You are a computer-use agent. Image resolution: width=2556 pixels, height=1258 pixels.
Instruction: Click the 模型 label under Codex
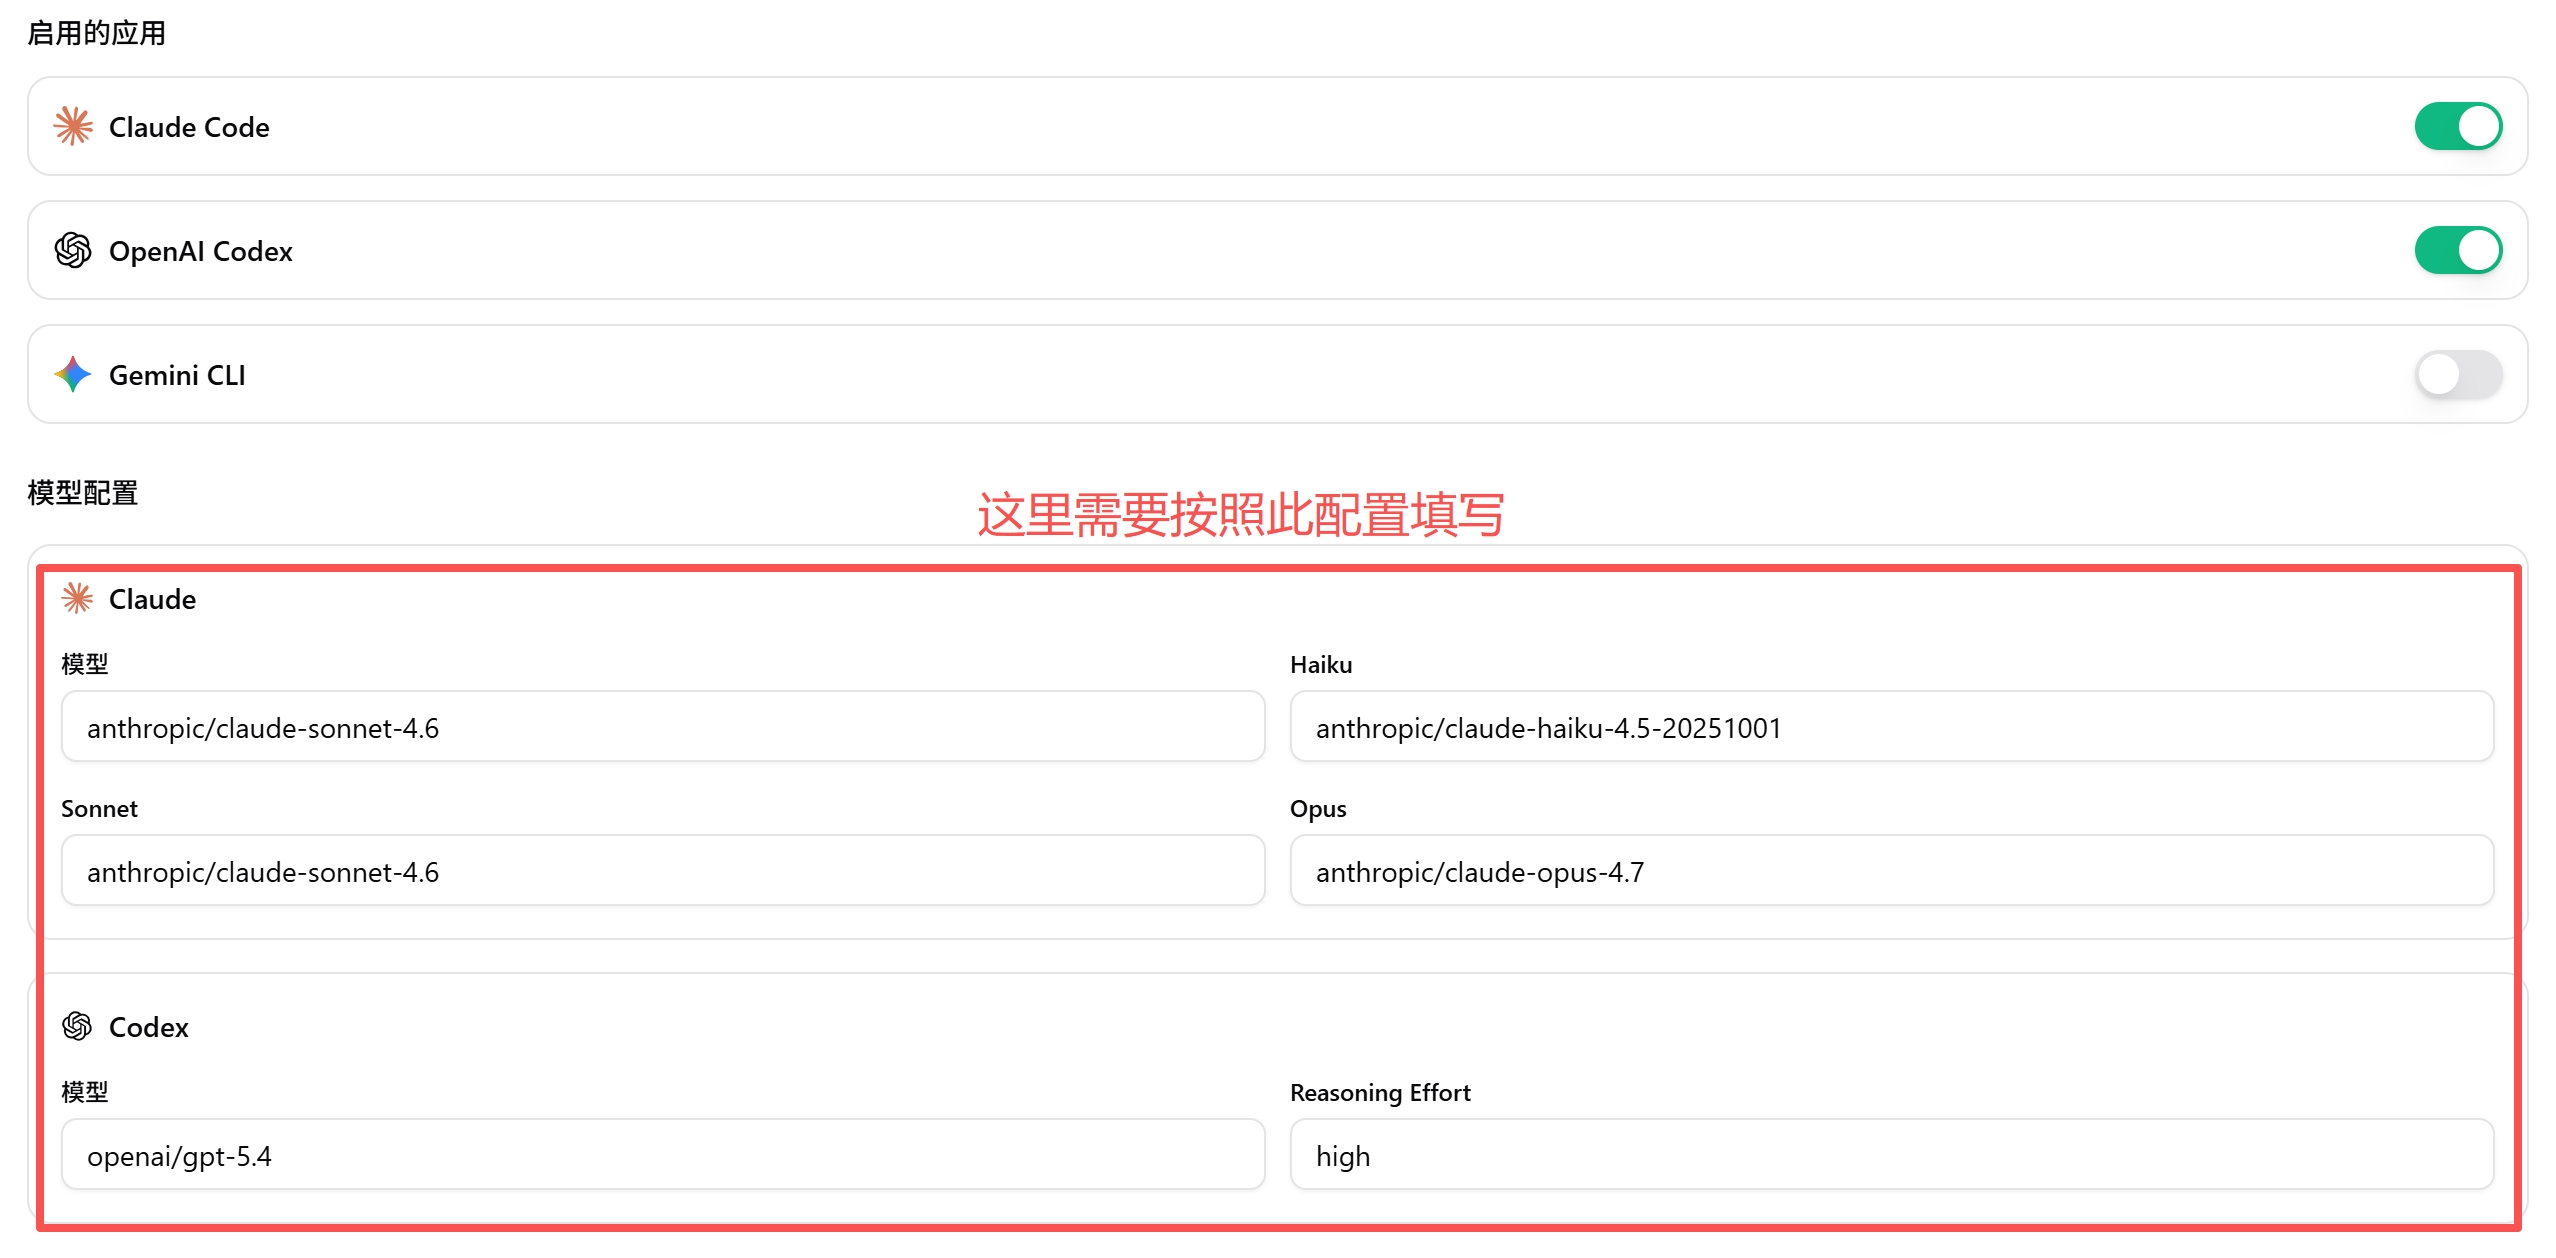click(84, 1092)
